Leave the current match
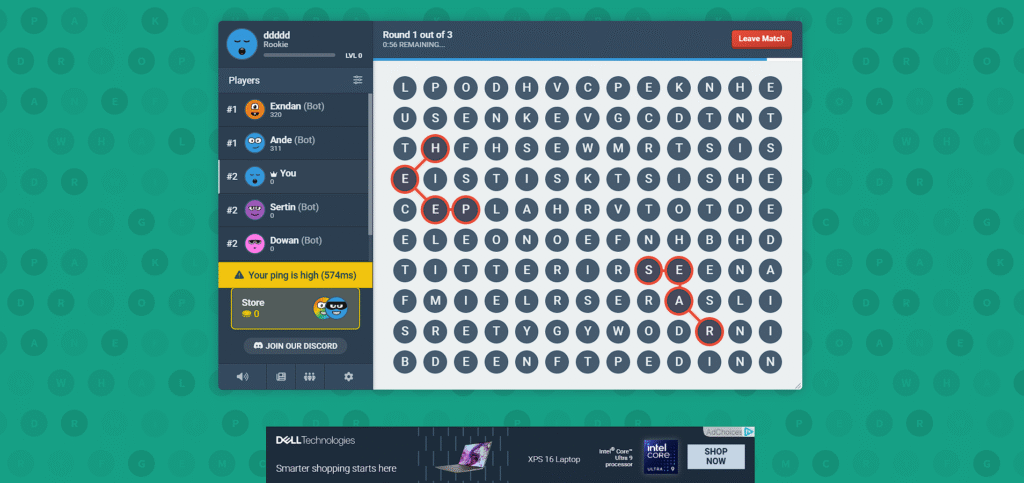Screen dimensions: 1024x483 761,39
